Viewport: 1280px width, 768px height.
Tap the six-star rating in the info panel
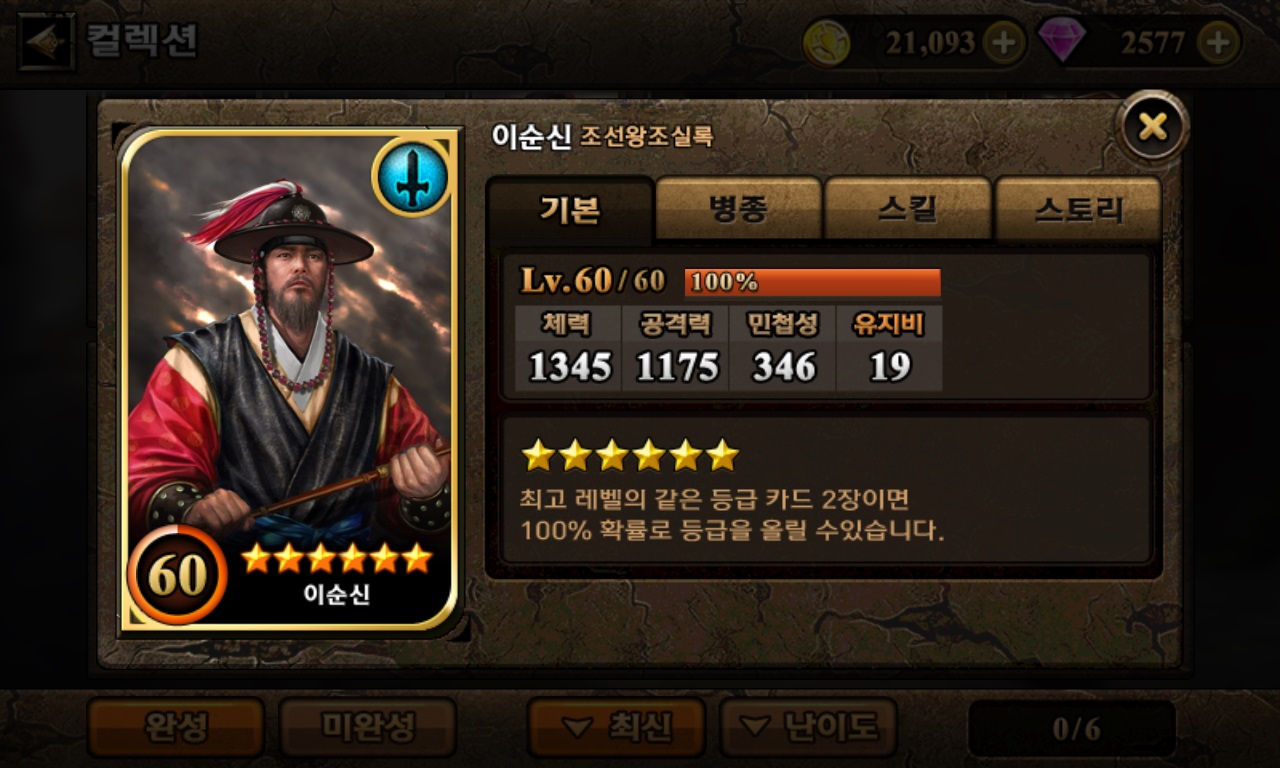pos(630,455)
